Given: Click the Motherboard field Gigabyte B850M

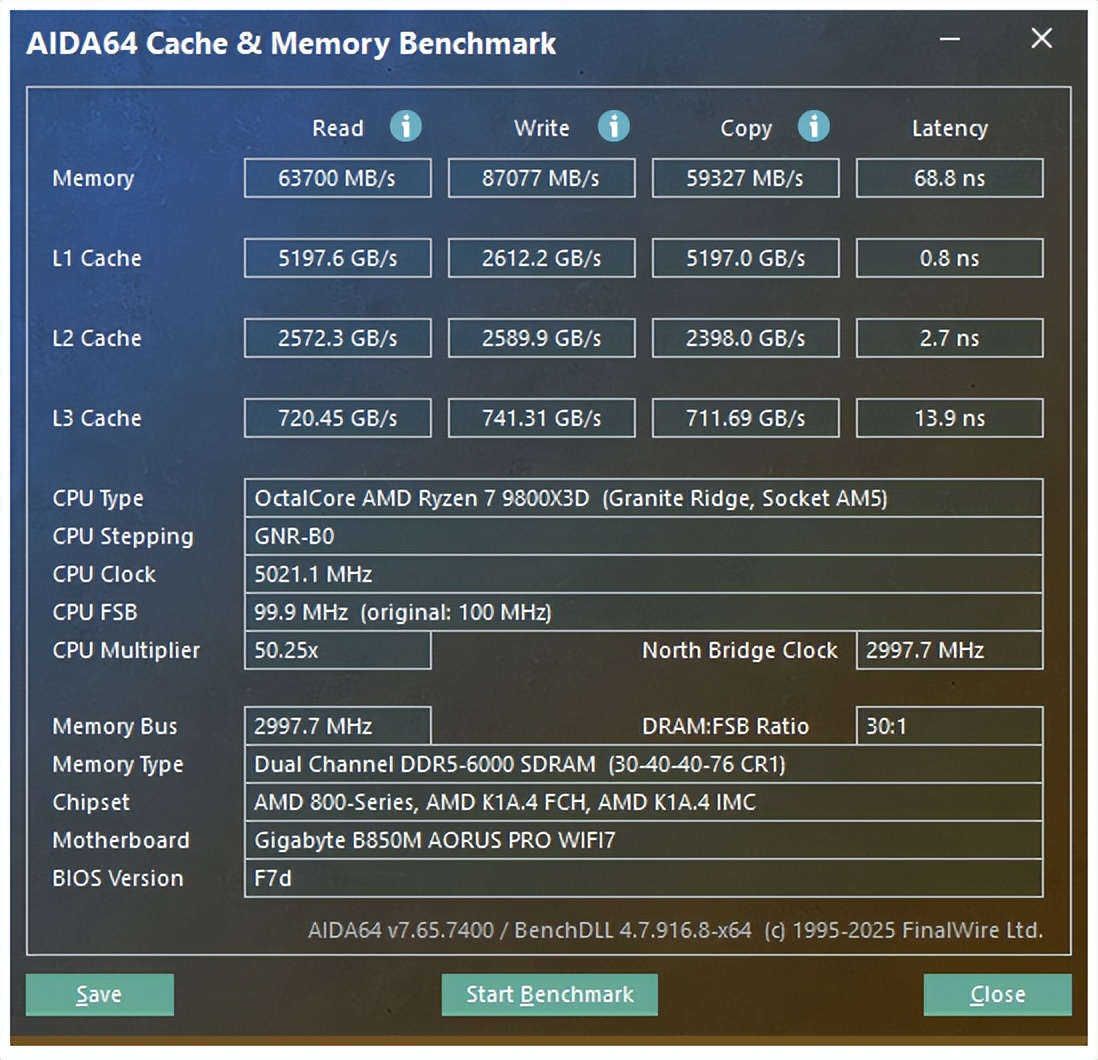Looking at the screenshot, I should [644, 840].
